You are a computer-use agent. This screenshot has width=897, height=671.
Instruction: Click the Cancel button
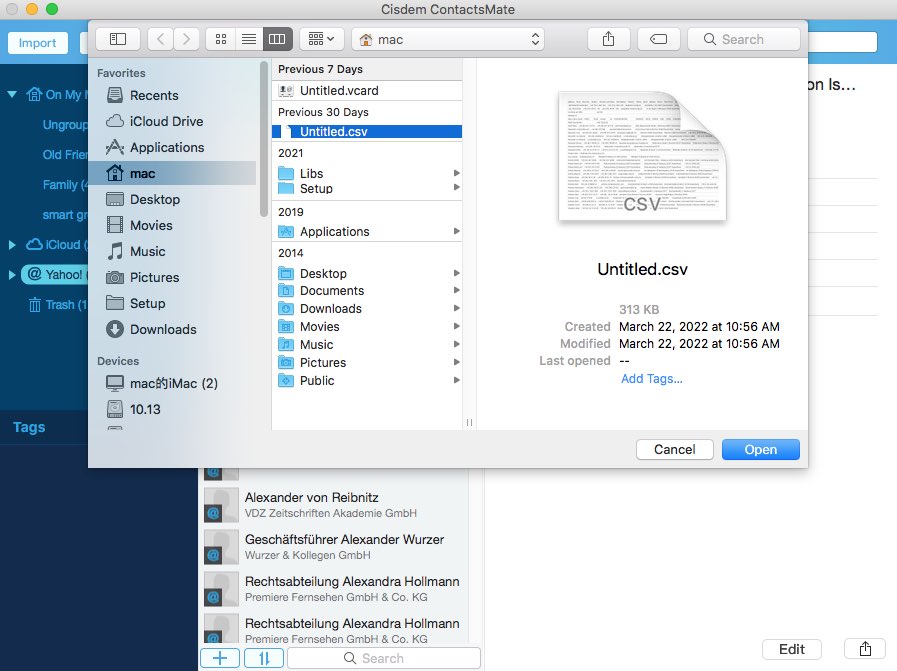click(674, 449)
